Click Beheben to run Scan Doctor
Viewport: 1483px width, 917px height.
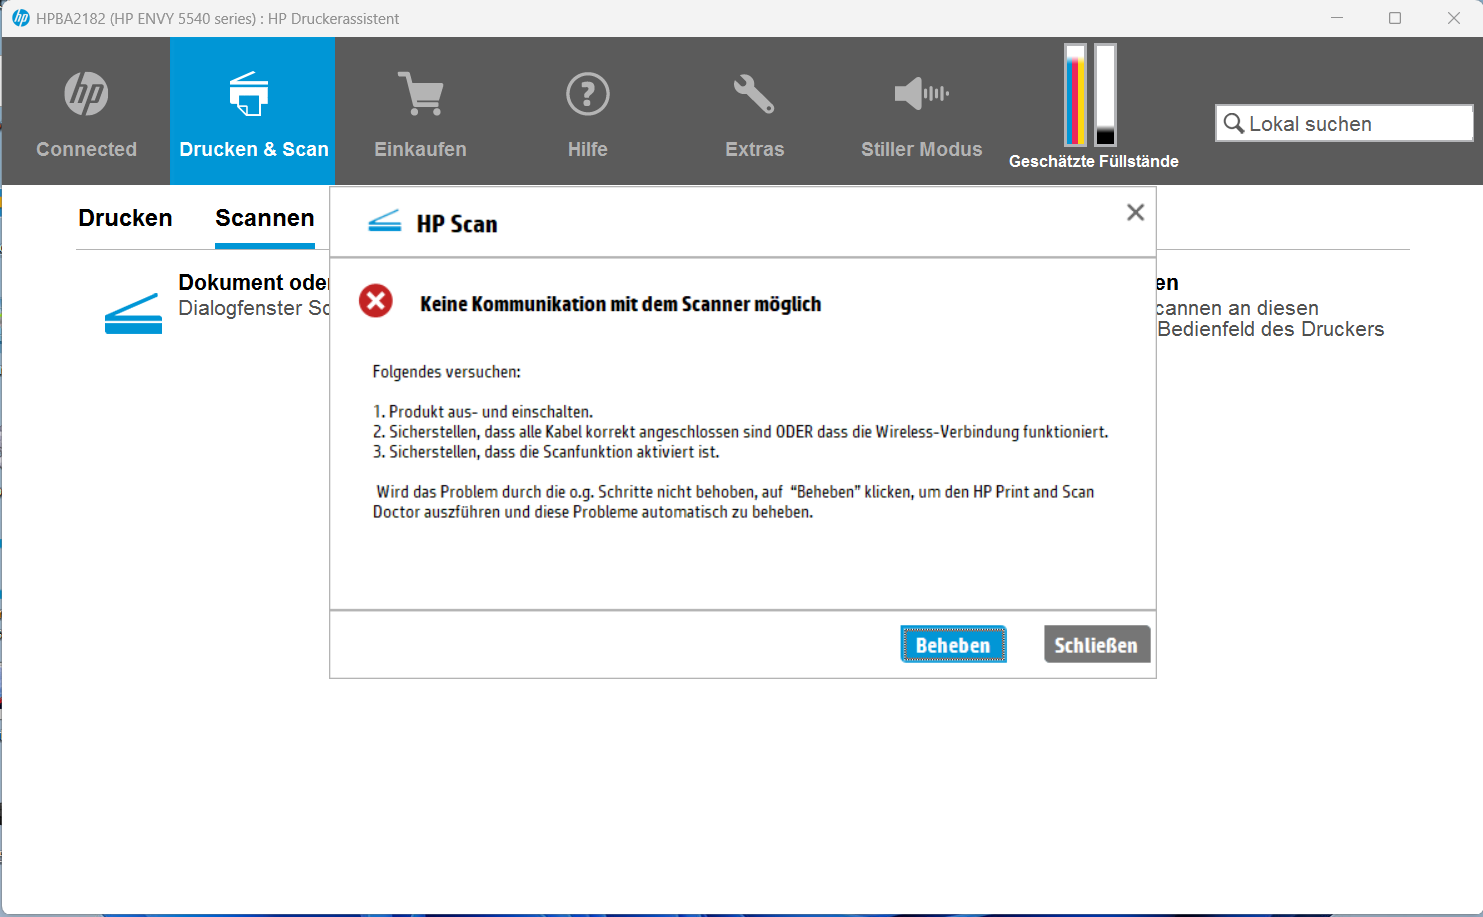point(953,645)
